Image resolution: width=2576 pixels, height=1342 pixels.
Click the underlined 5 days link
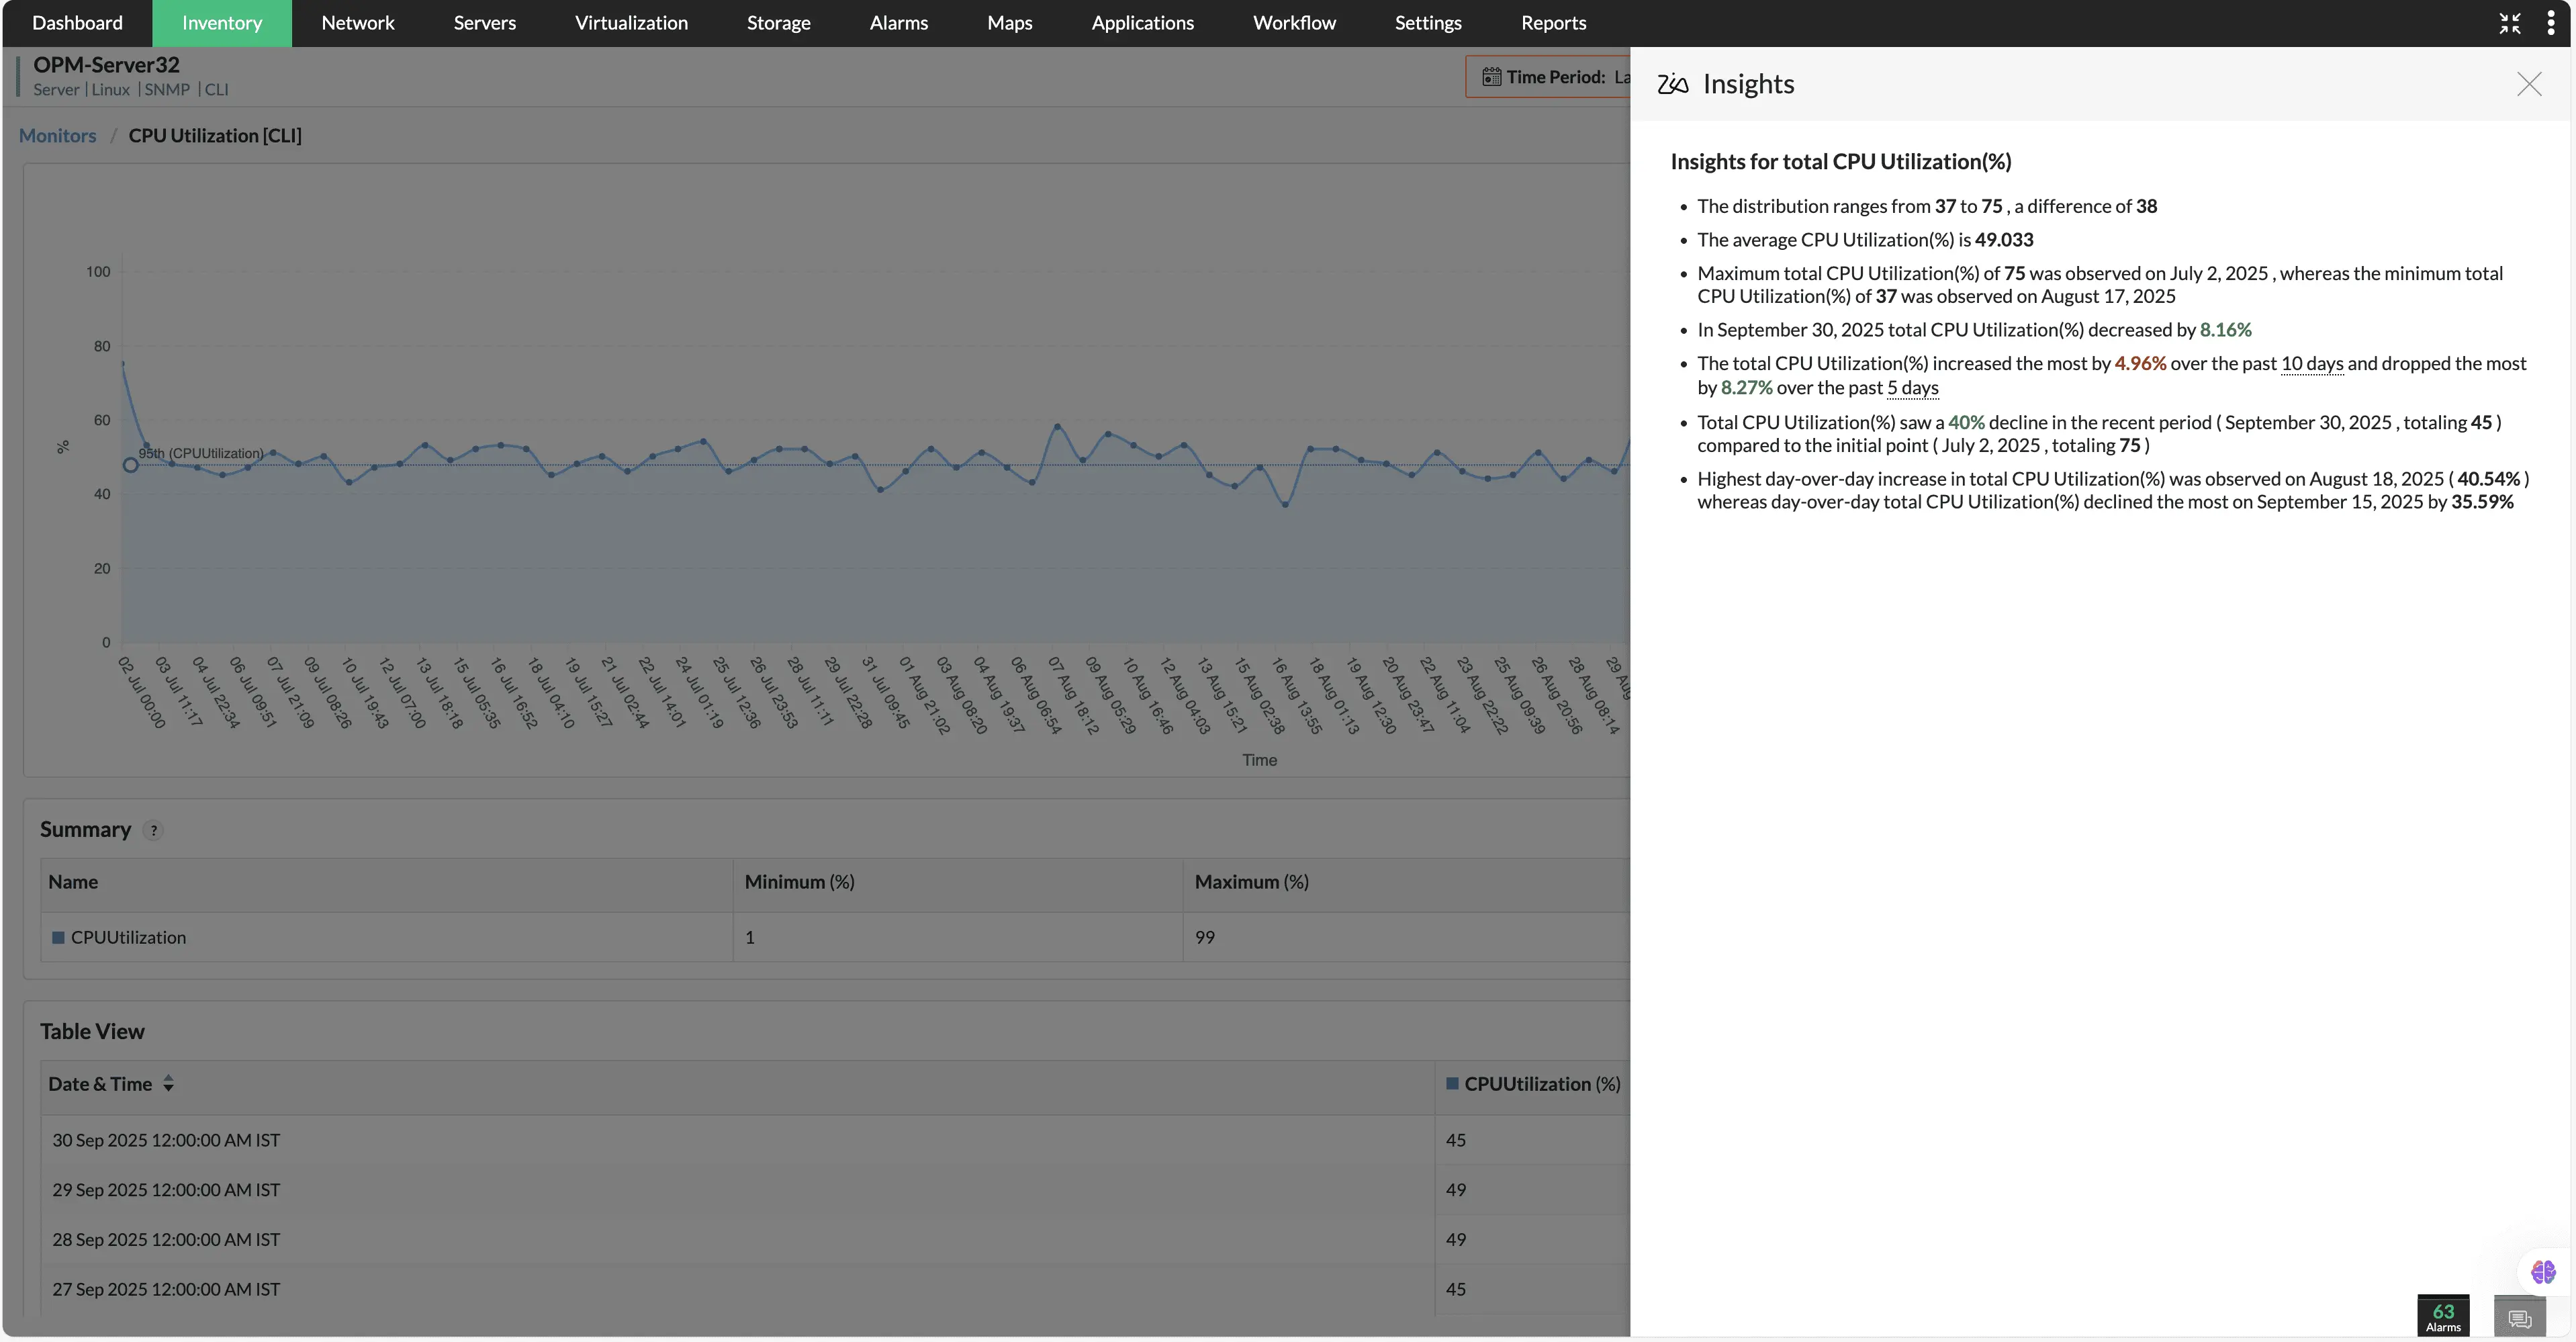point(1912,388)
